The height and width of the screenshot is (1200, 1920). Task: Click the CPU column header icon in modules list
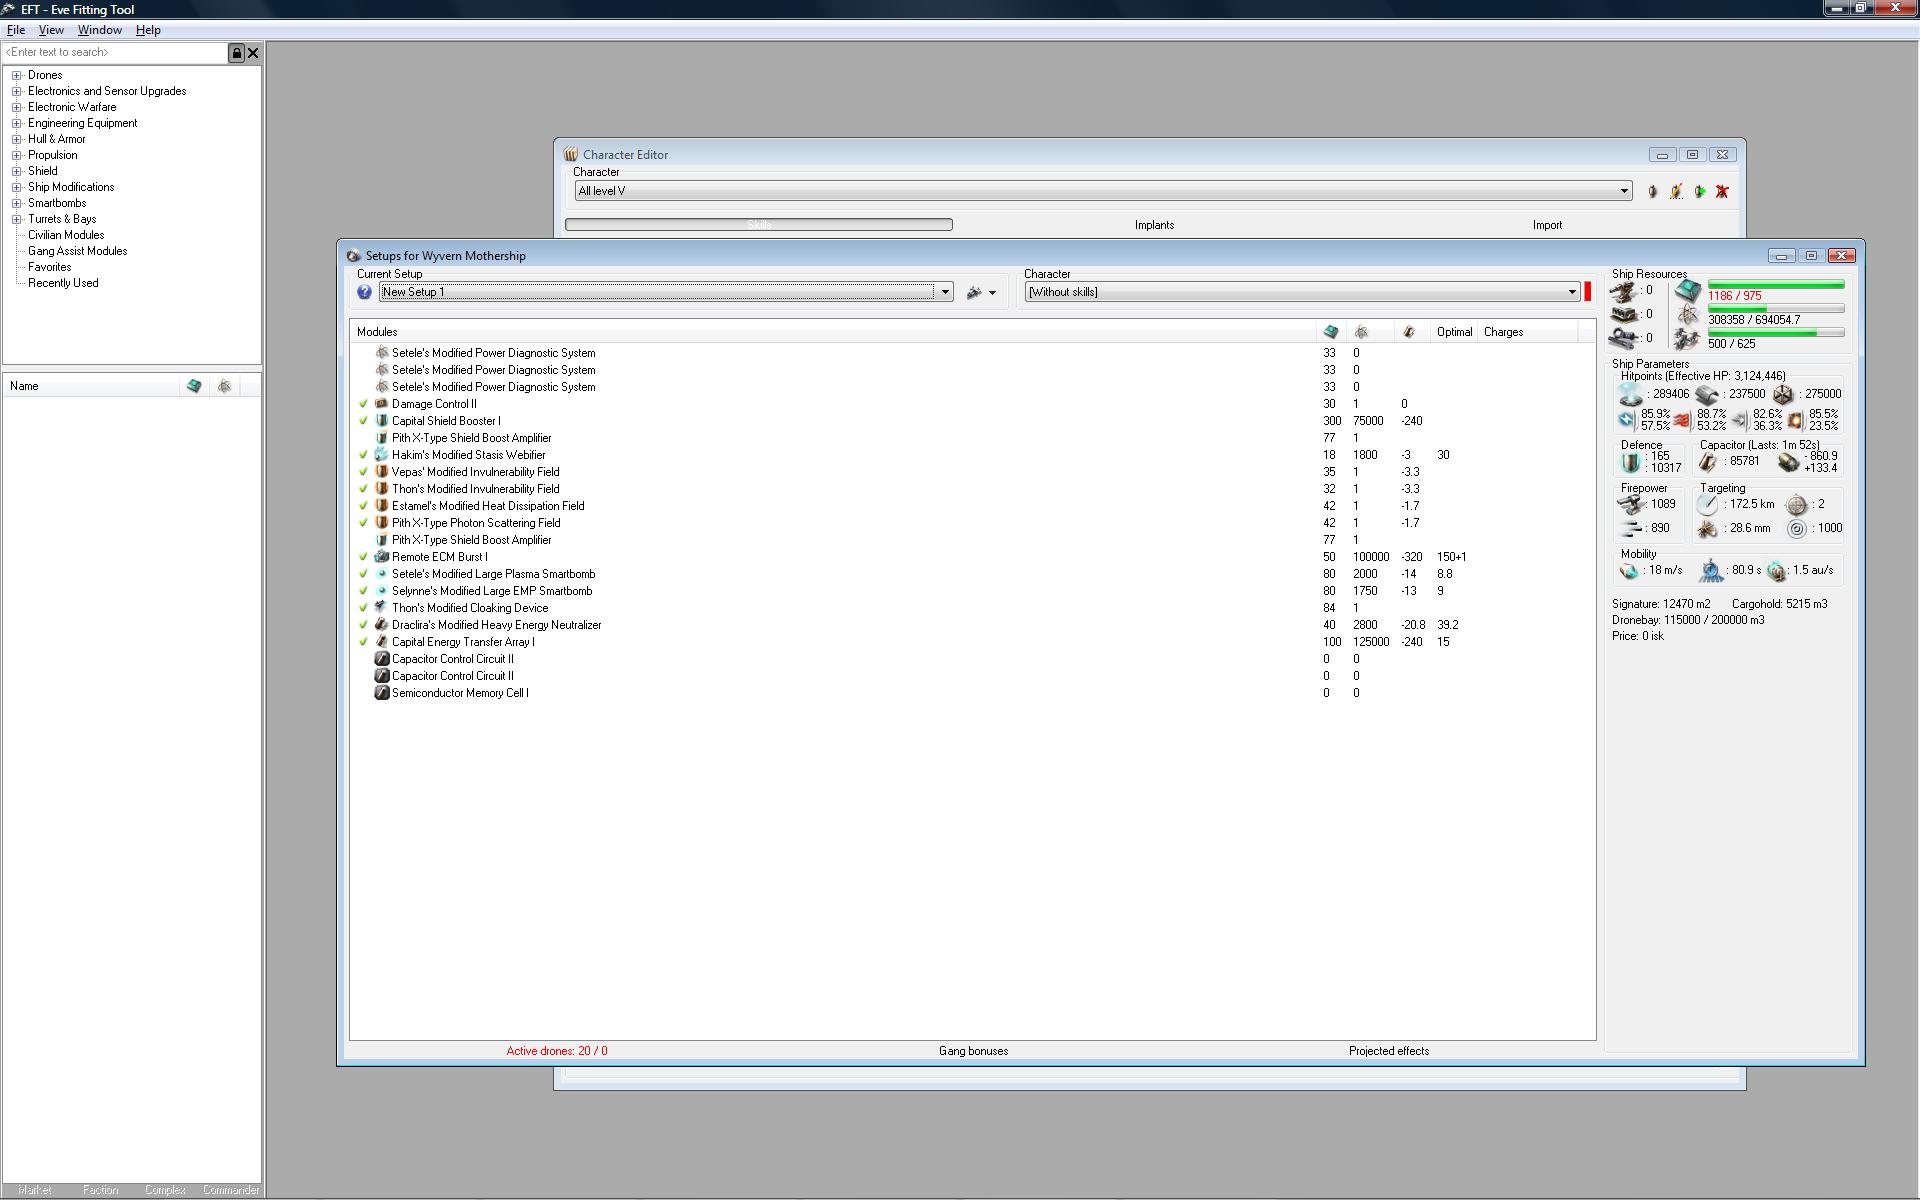click(x=1330, y=332)
